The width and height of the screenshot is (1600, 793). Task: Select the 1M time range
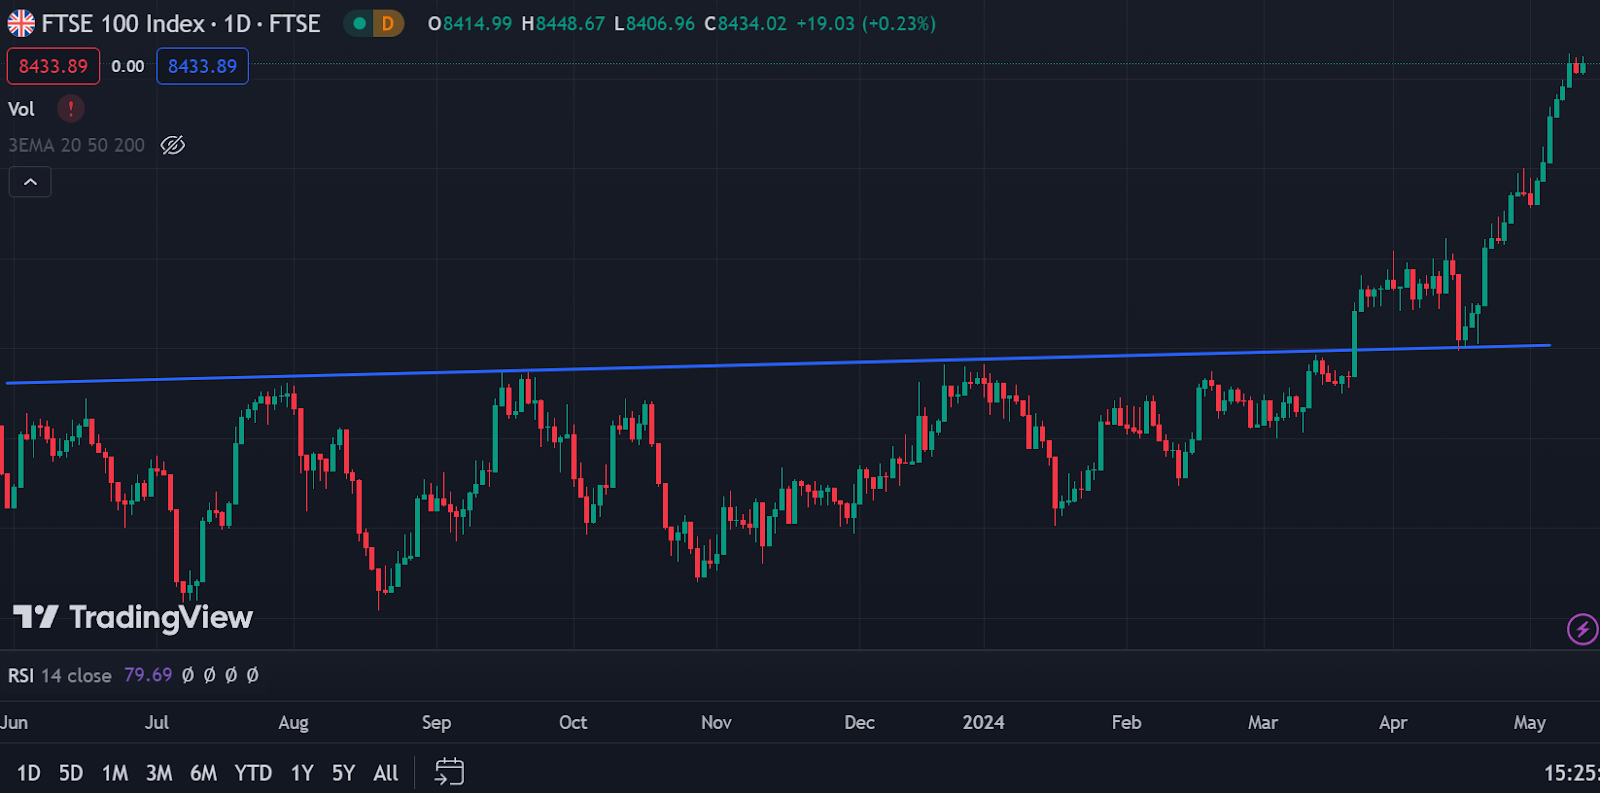(115, 773)
